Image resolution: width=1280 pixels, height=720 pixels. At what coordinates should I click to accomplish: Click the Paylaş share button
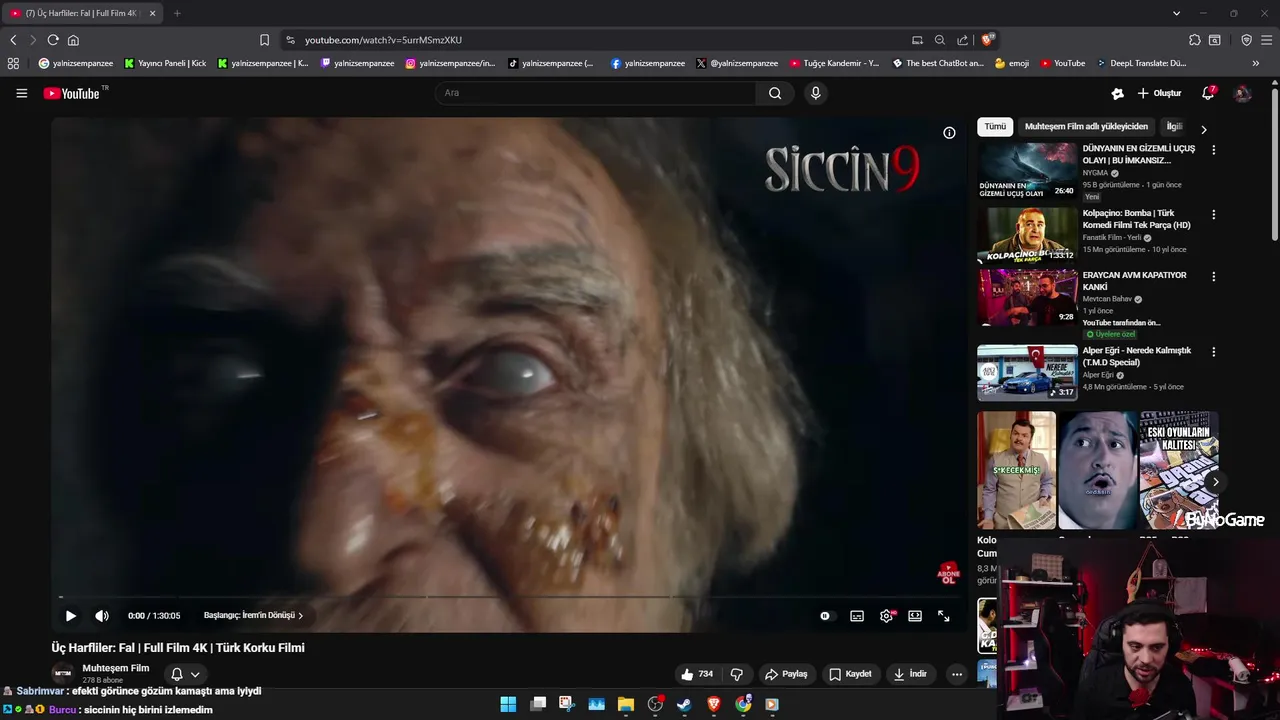(x=786, y=674)
